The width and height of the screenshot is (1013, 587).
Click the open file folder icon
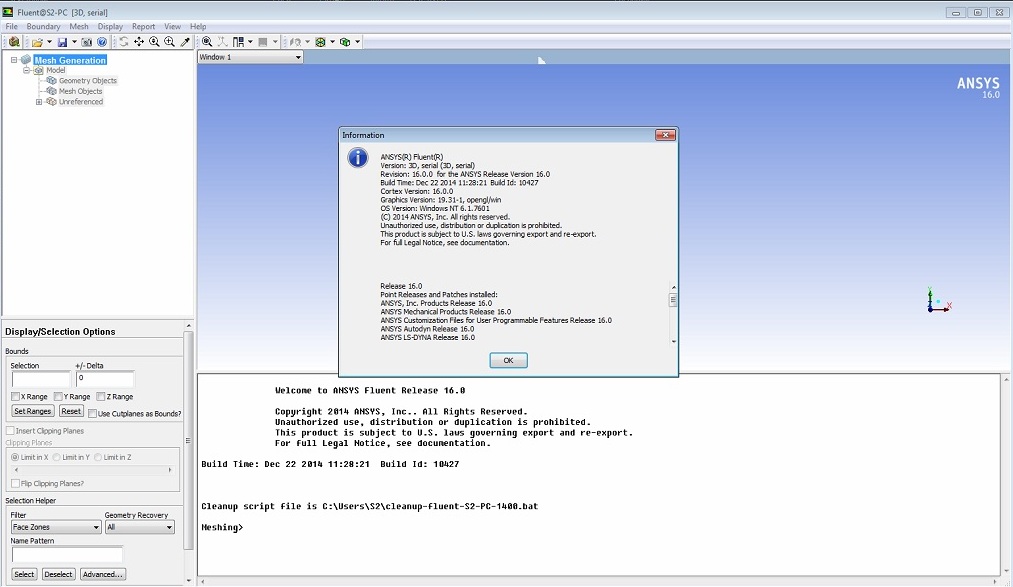[x=37, y=42]
